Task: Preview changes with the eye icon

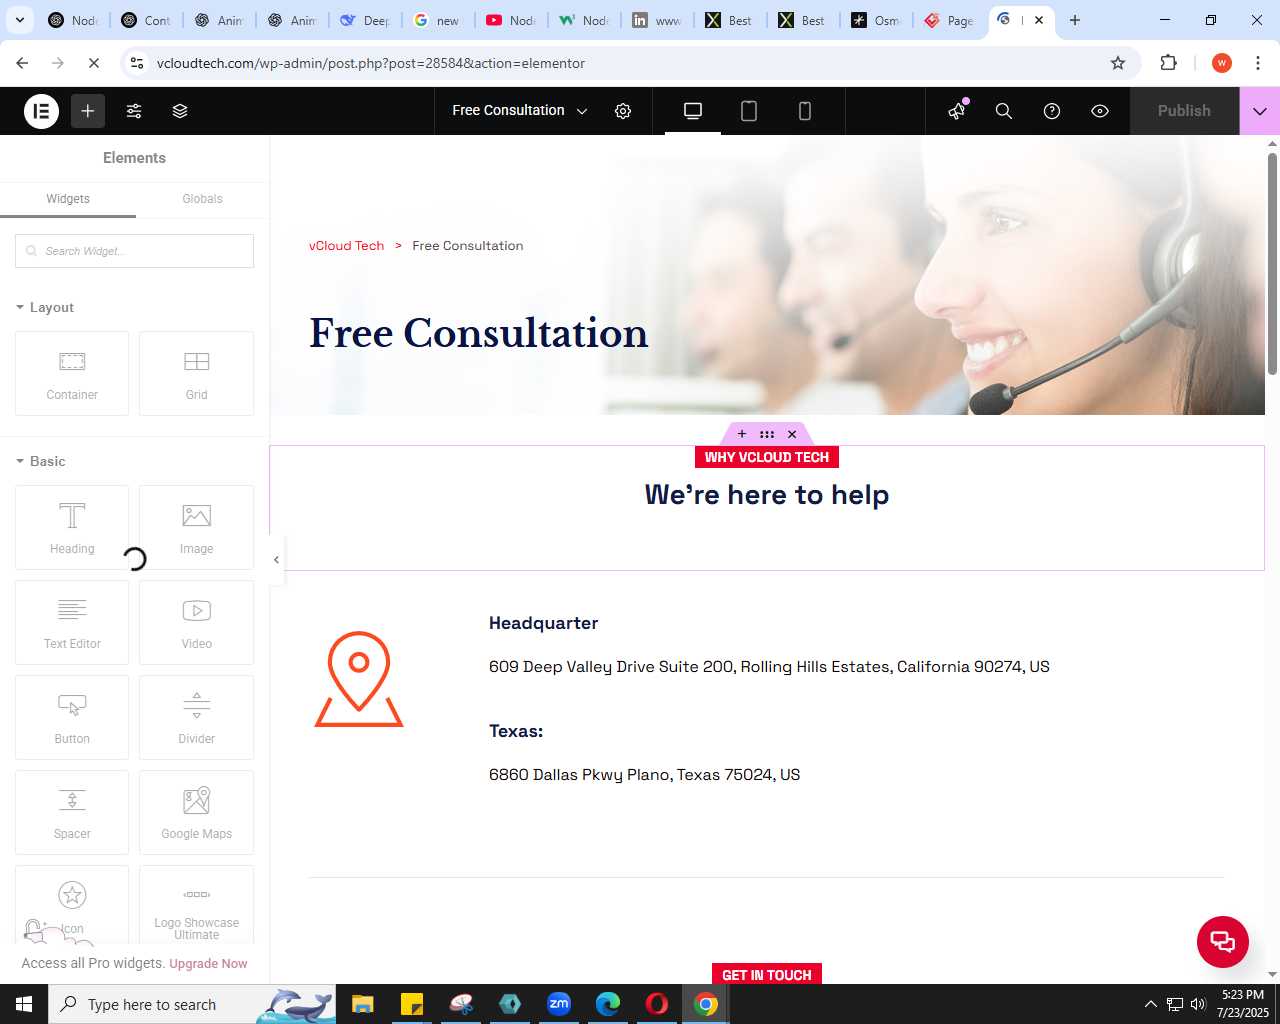Action: coord(1100,111)
